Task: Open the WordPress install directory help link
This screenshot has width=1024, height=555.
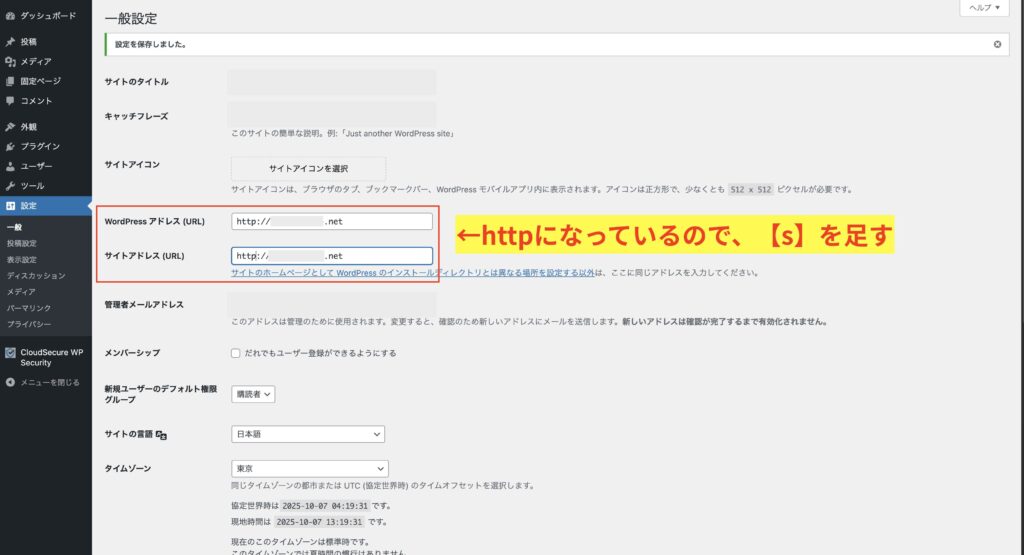Action: 414,272
